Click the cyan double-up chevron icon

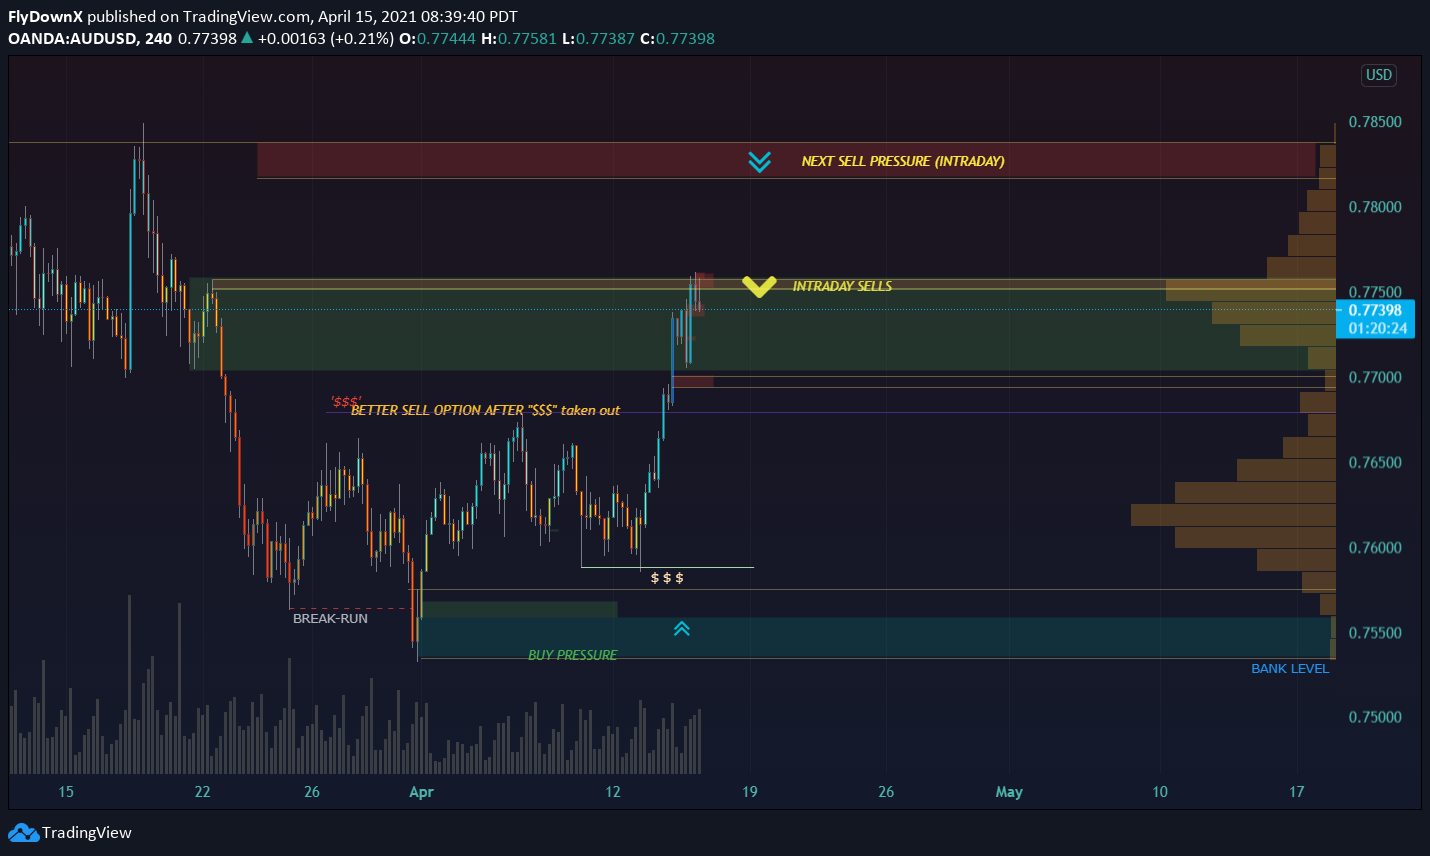coord(682,629)
